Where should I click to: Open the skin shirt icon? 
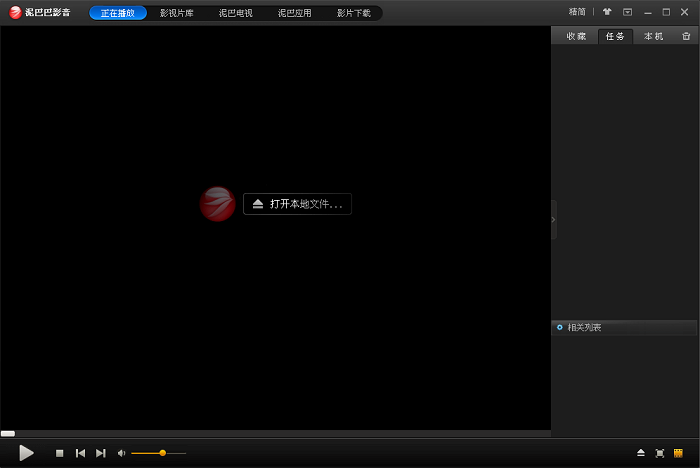pyautogui.click(x=607, y=12)
